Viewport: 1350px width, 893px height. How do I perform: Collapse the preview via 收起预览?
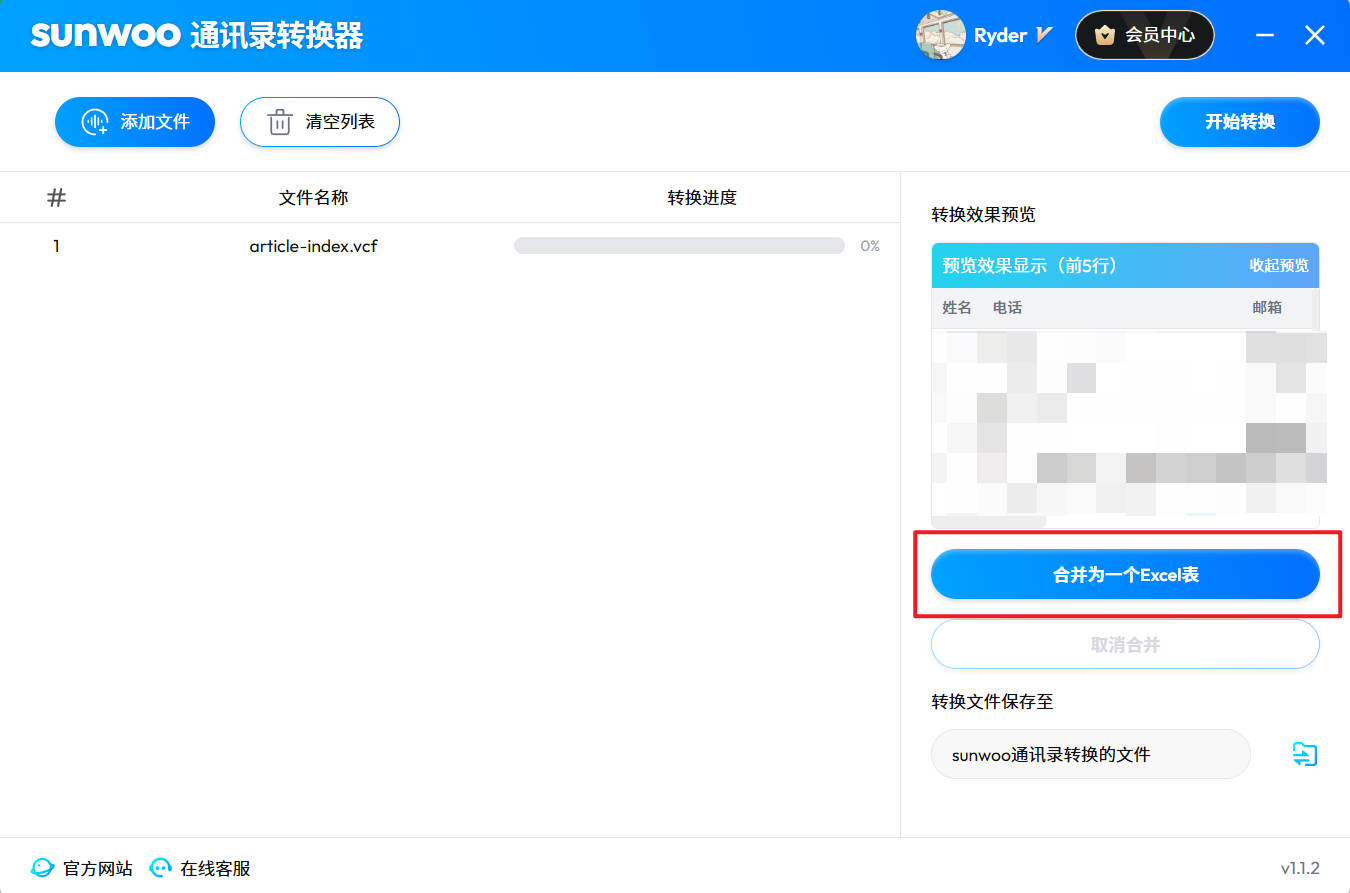[x=1279, y=265]
